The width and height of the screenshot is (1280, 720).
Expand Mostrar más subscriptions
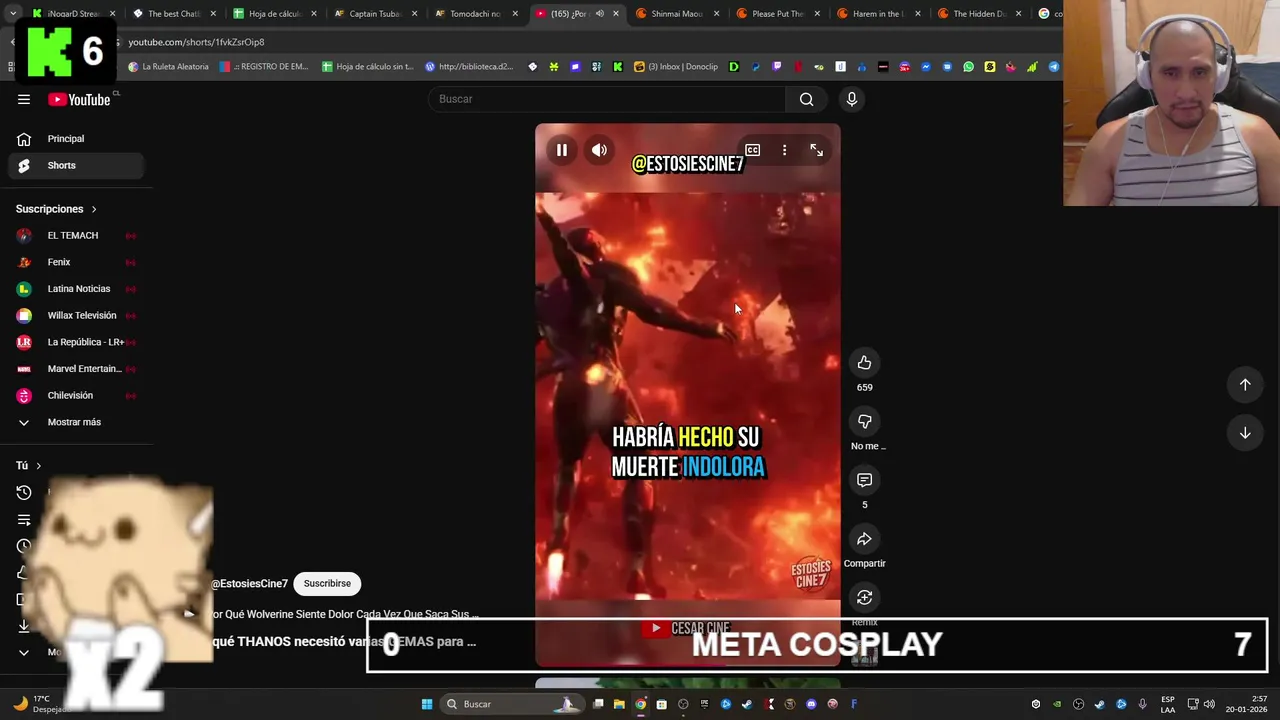(x=76, y=422)
